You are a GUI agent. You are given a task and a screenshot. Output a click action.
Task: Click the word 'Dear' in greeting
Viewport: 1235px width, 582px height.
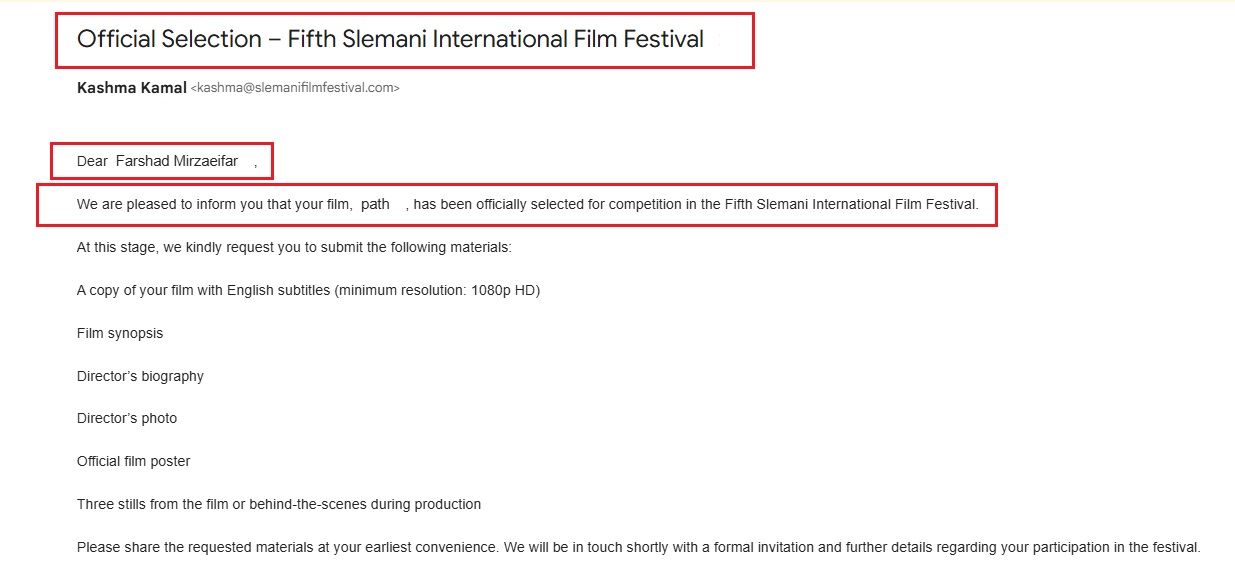click(x=92, y=161)
